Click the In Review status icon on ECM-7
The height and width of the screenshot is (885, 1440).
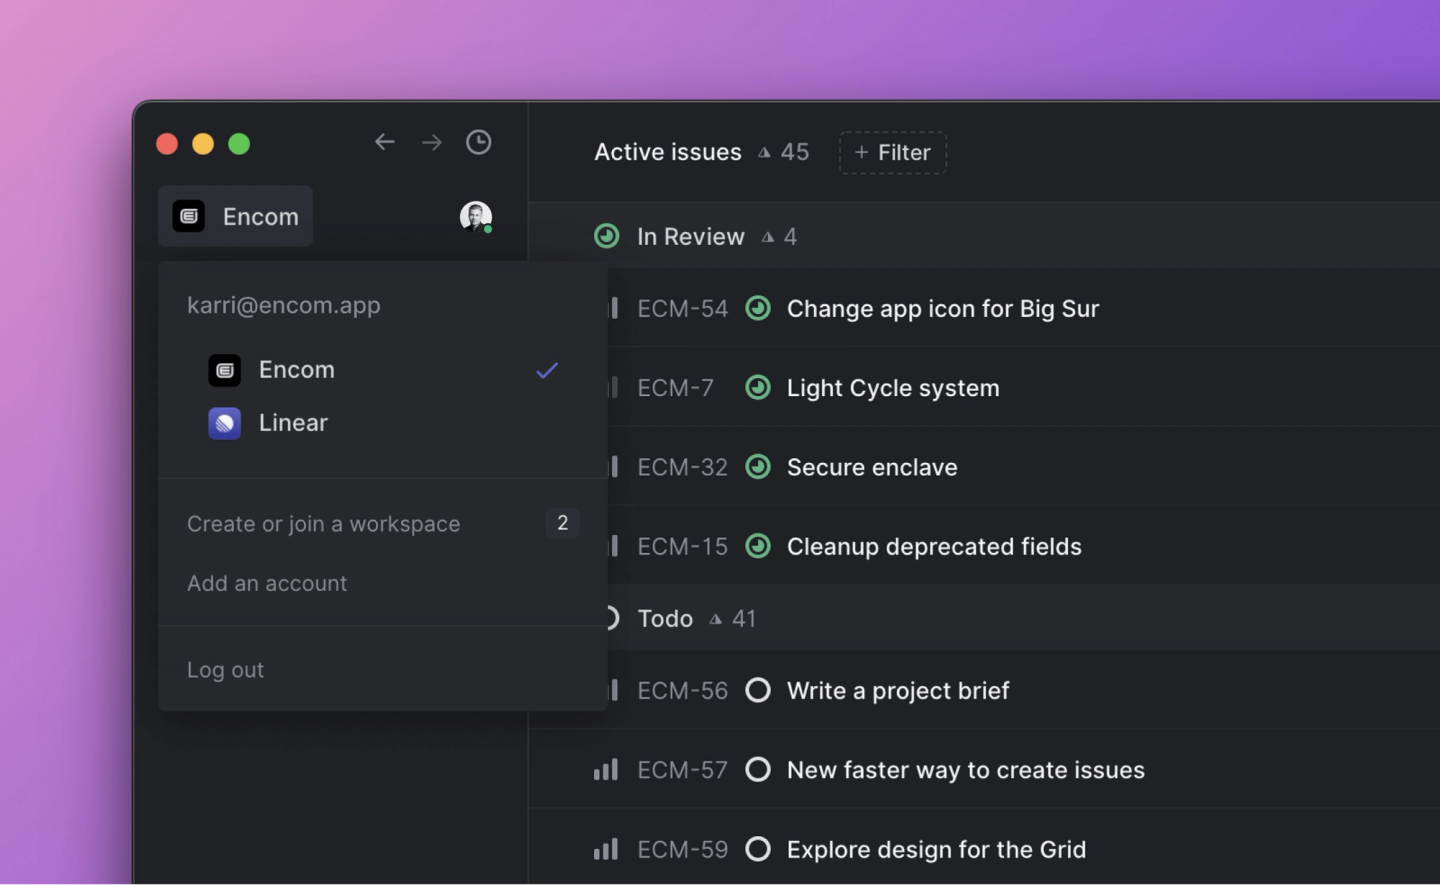(x=758, y=387)
